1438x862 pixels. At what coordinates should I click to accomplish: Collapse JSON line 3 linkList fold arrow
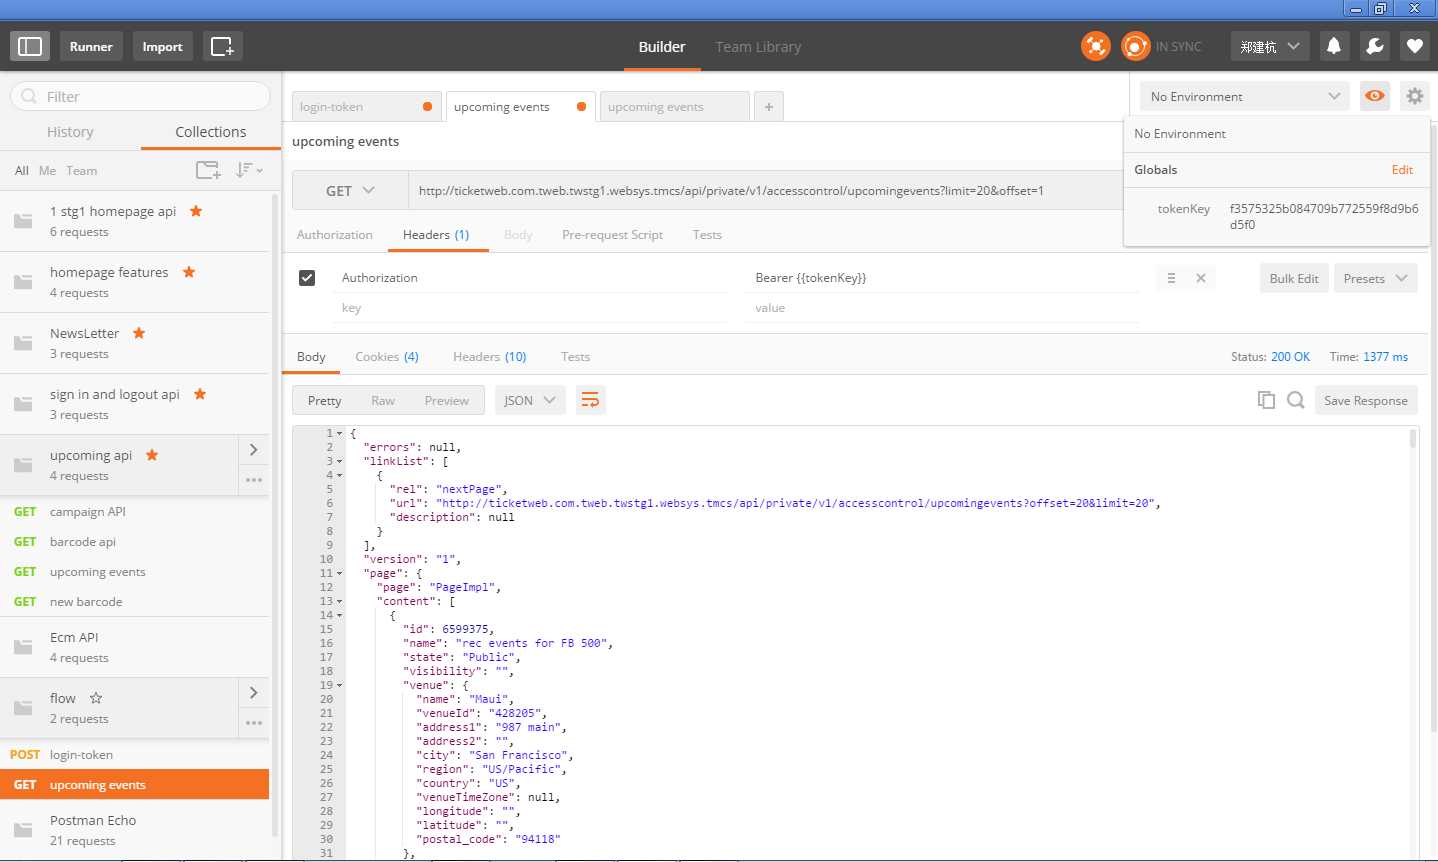pyautogui.click(x=340, y=461)
